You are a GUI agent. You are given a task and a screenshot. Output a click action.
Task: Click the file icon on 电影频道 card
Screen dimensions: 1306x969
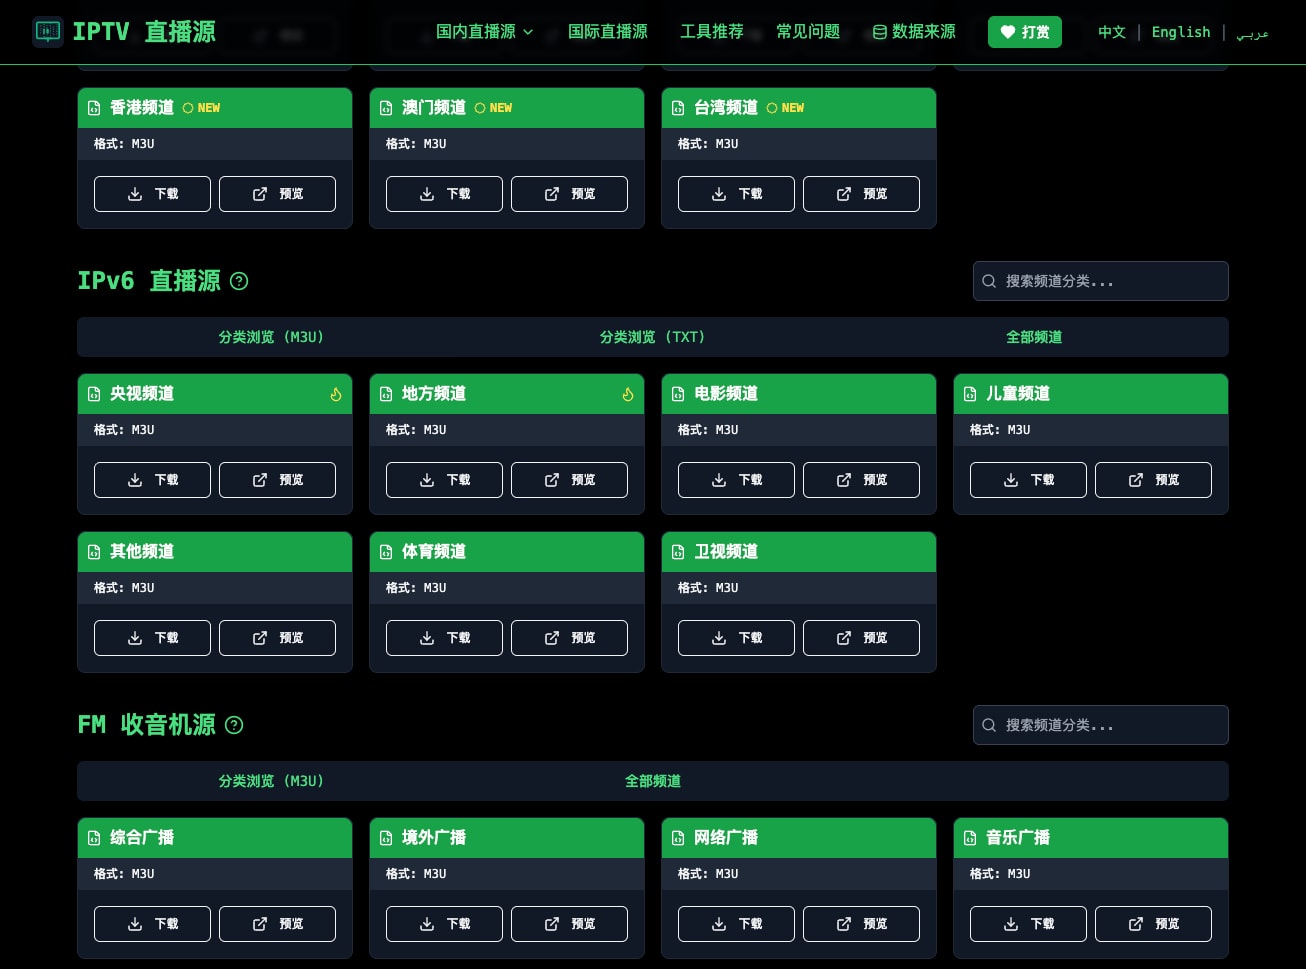678,394
